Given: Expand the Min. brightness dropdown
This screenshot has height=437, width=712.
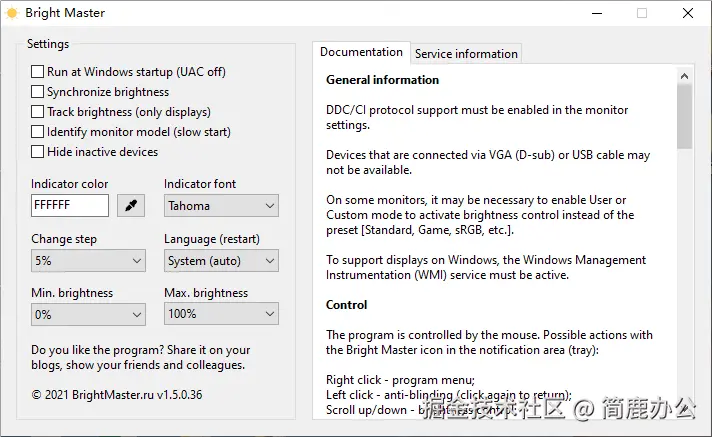Looking at the screenshot, I should tap(88, 314).
